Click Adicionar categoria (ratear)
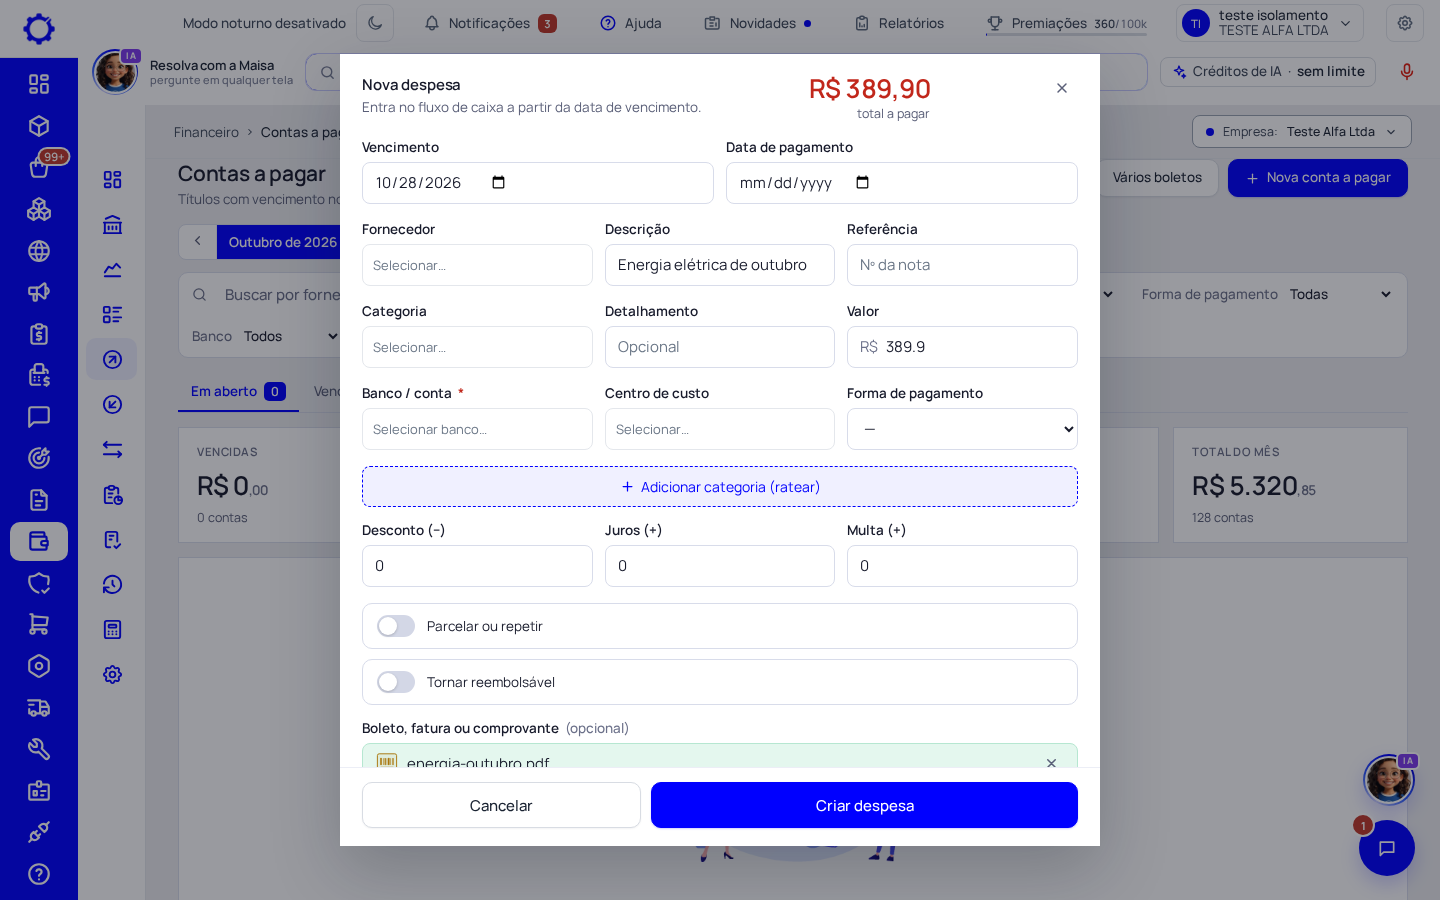 pos(720,487)
